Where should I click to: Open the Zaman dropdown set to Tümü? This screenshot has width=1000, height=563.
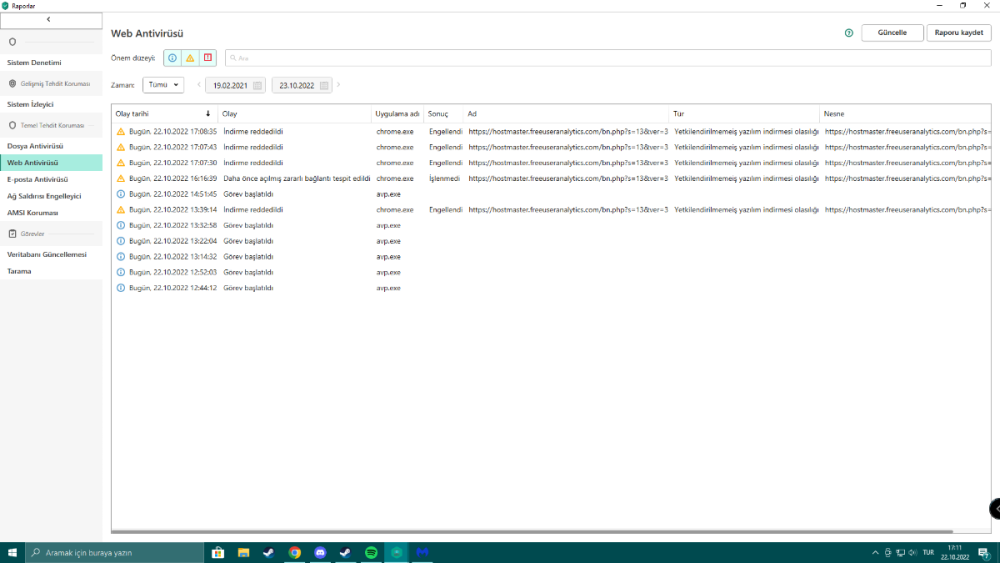(x=163, y=85)
